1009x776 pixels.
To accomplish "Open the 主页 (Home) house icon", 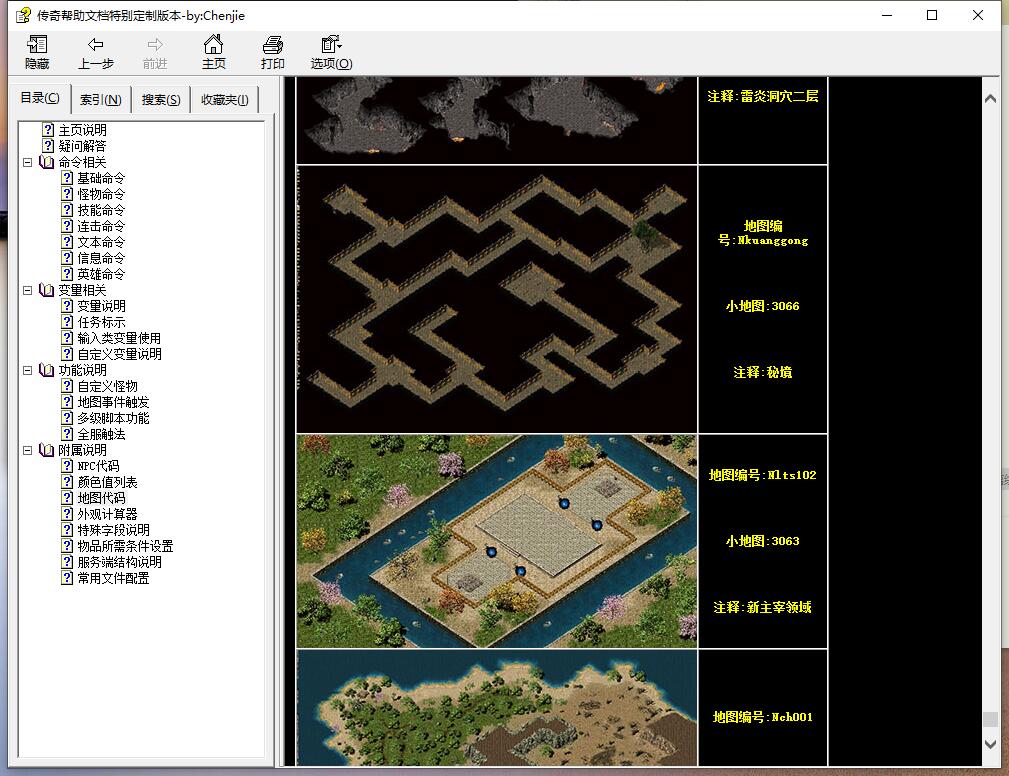I will [213, 44].
